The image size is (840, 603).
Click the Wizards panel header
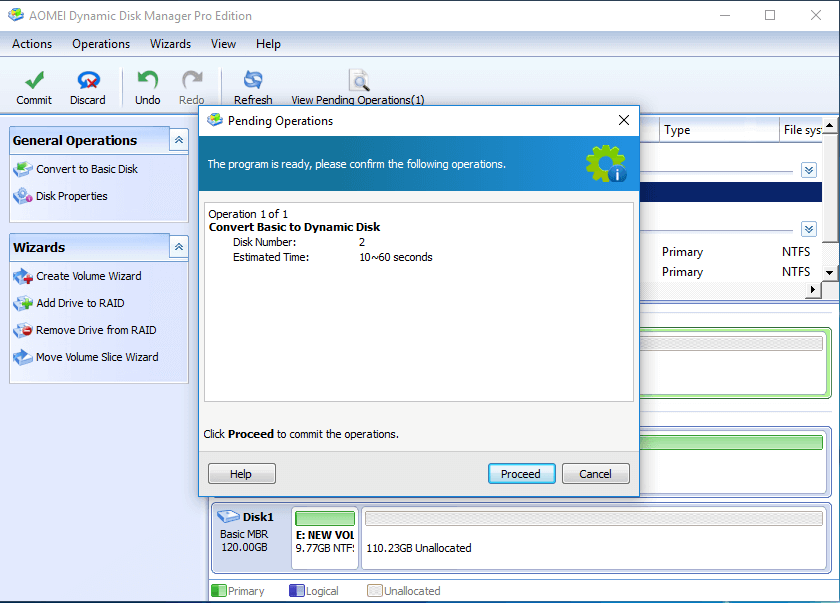point(89,247)
